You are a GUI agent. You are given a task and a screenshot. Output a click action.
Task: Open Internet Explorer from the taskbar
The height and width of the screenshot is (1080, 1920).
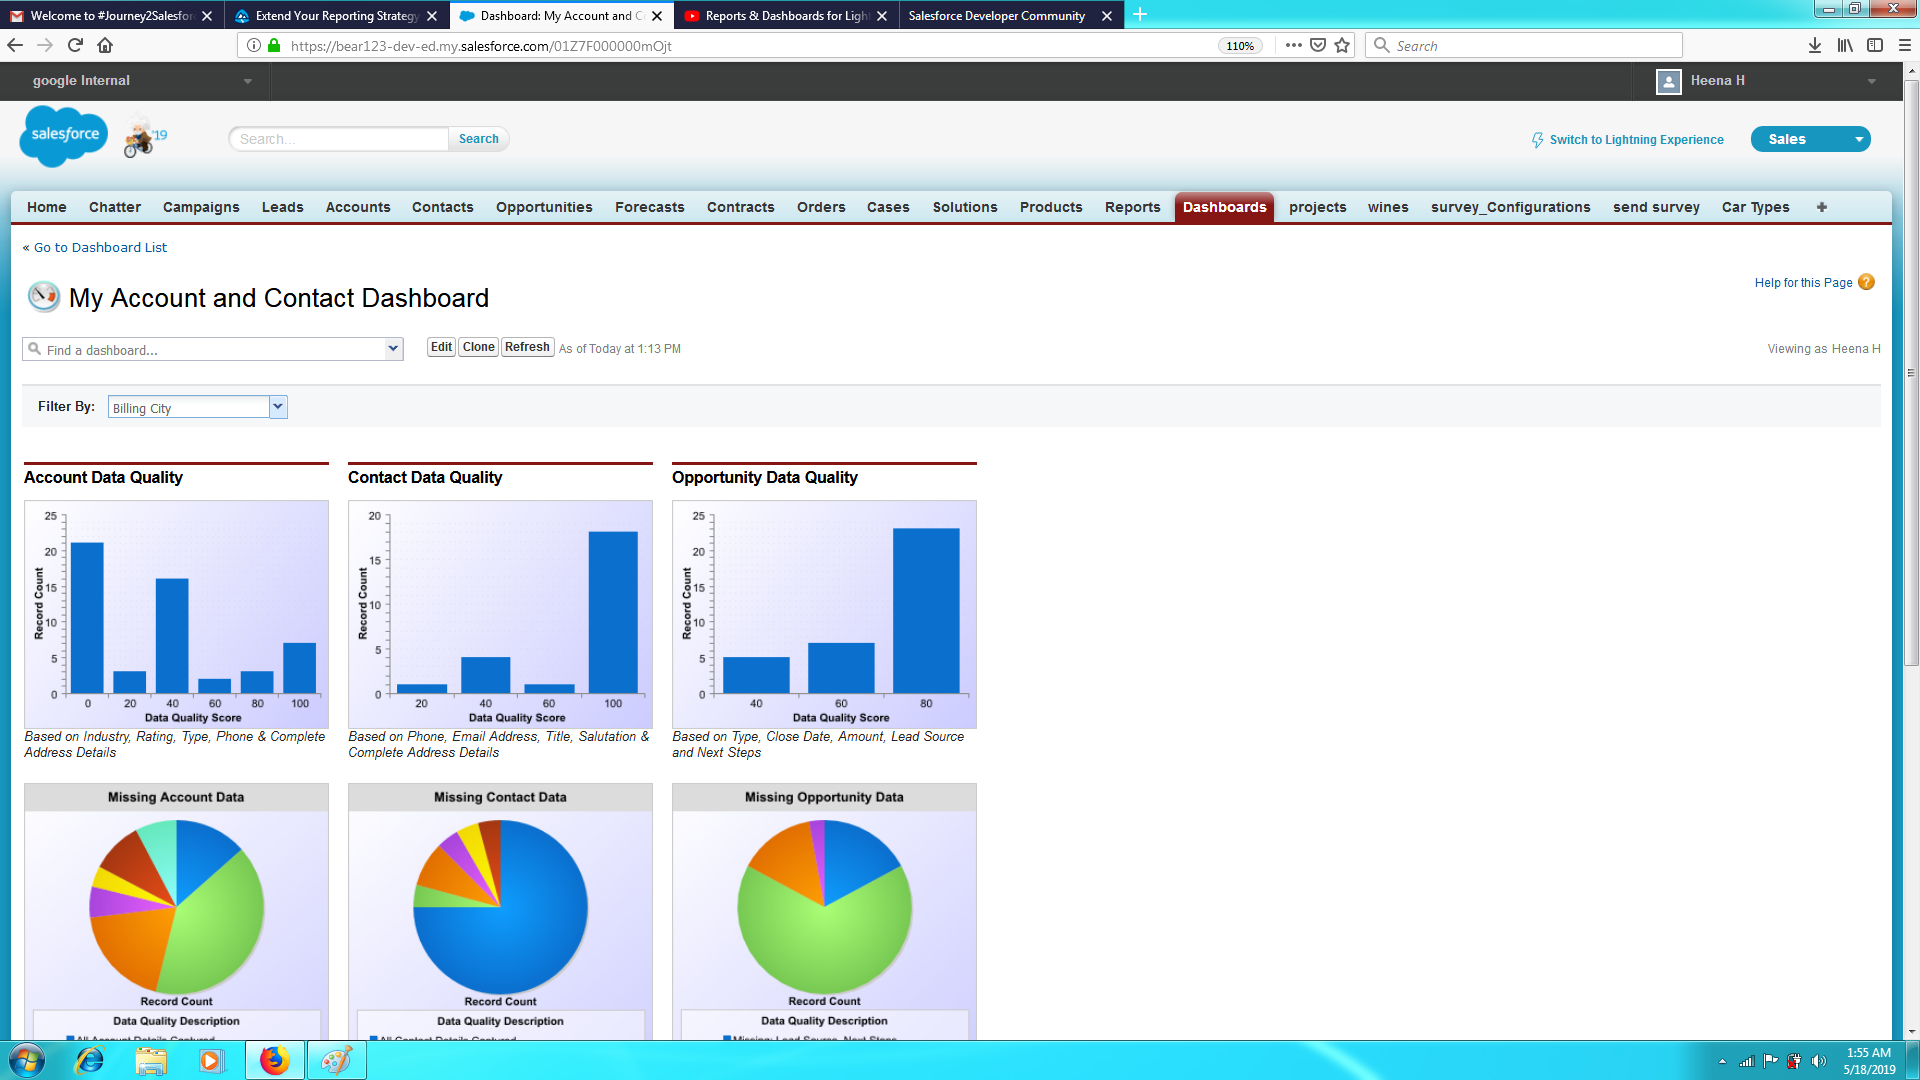pyautogui.click(x=90, y=1060)
